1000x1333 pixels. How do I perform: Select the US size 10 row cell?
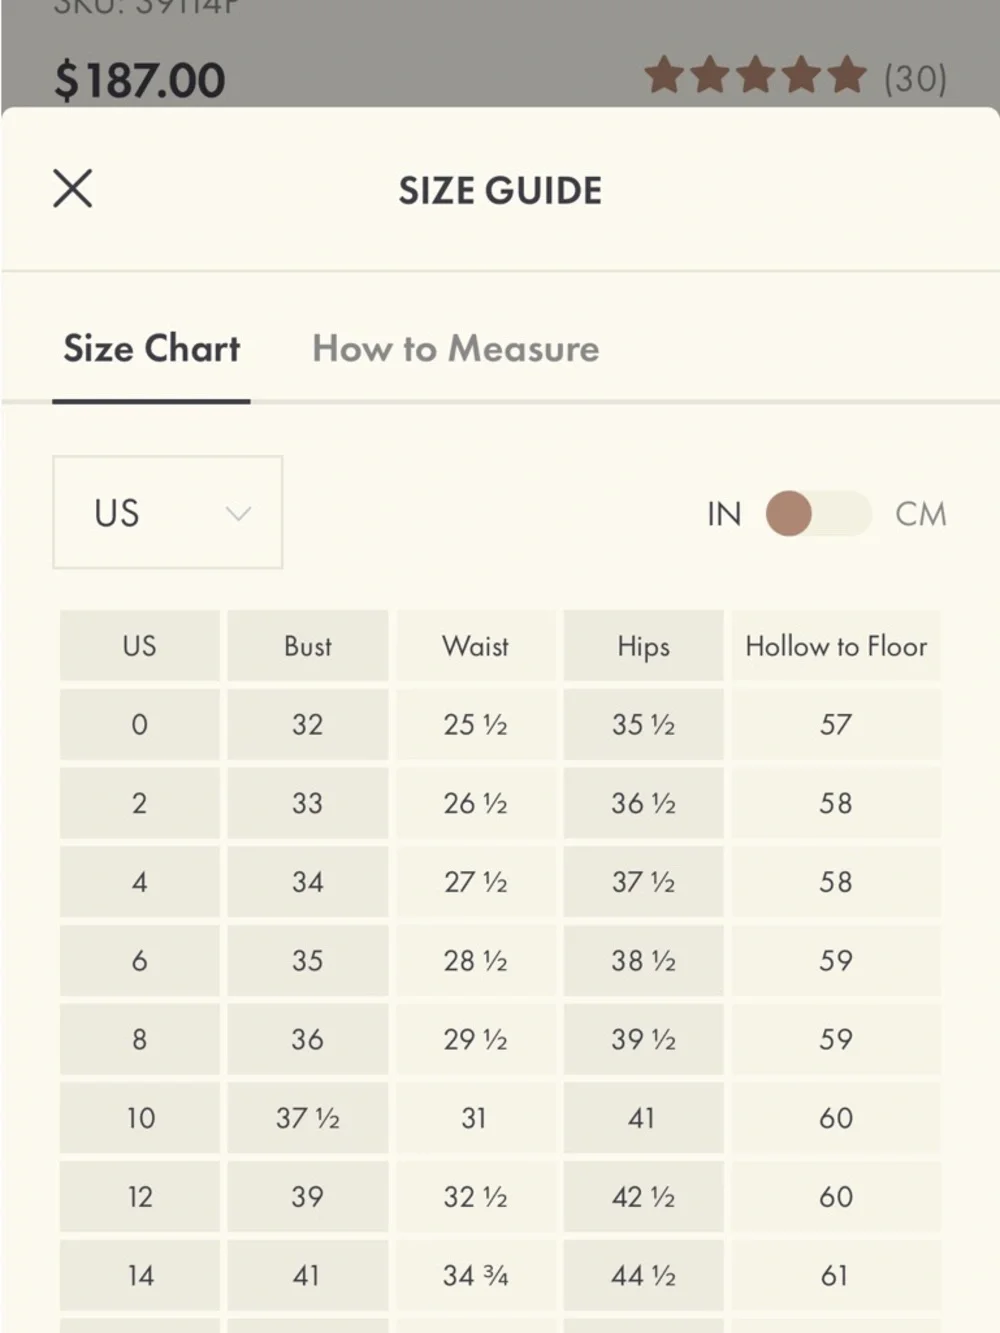coord(139,1118)
